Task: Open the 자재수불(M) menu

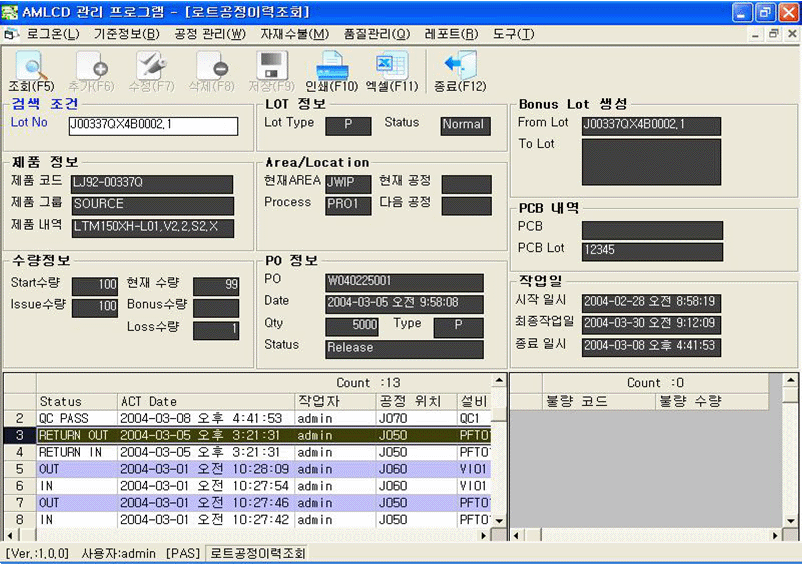Action: click(x=294, y=34)
